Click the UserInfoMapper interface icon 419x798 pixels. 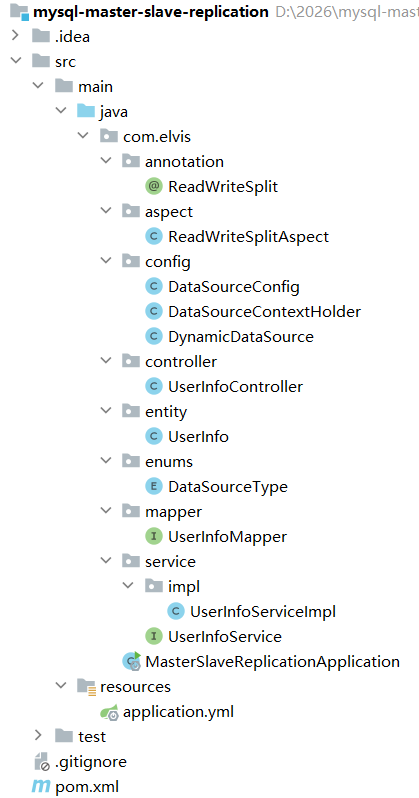pyautogui.click(x=153, y=536)
